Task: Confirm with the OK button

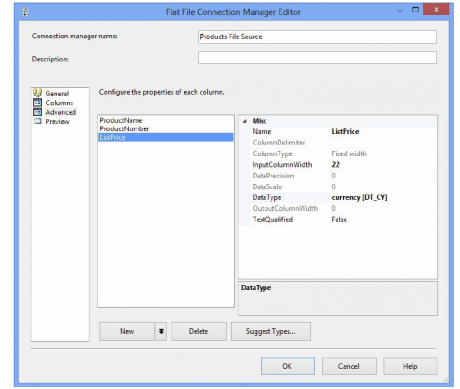Action: [x=288, y=366]
